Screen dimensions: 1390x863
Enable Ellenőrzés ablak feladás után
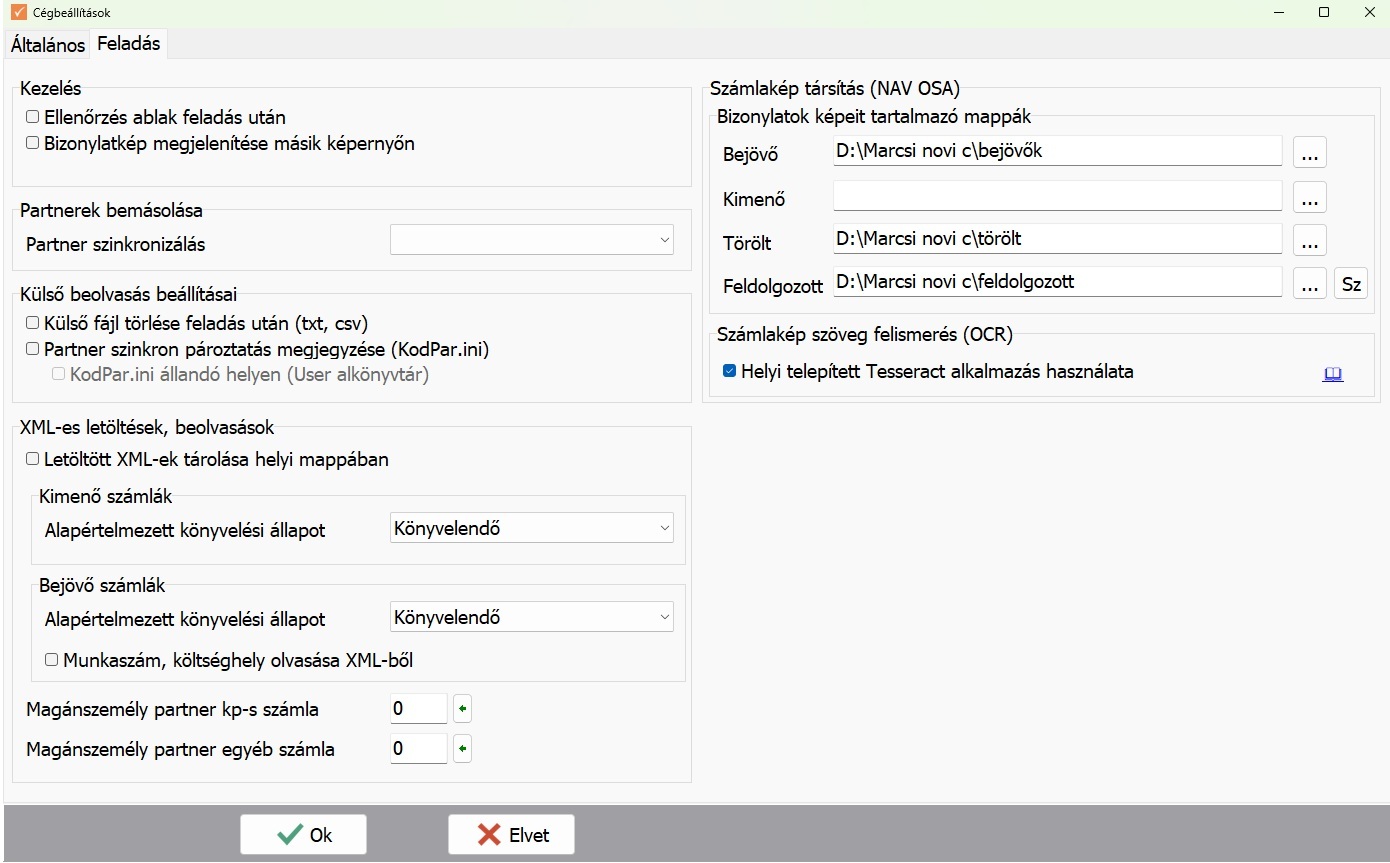pyautogui.click(x=33, y=117)
